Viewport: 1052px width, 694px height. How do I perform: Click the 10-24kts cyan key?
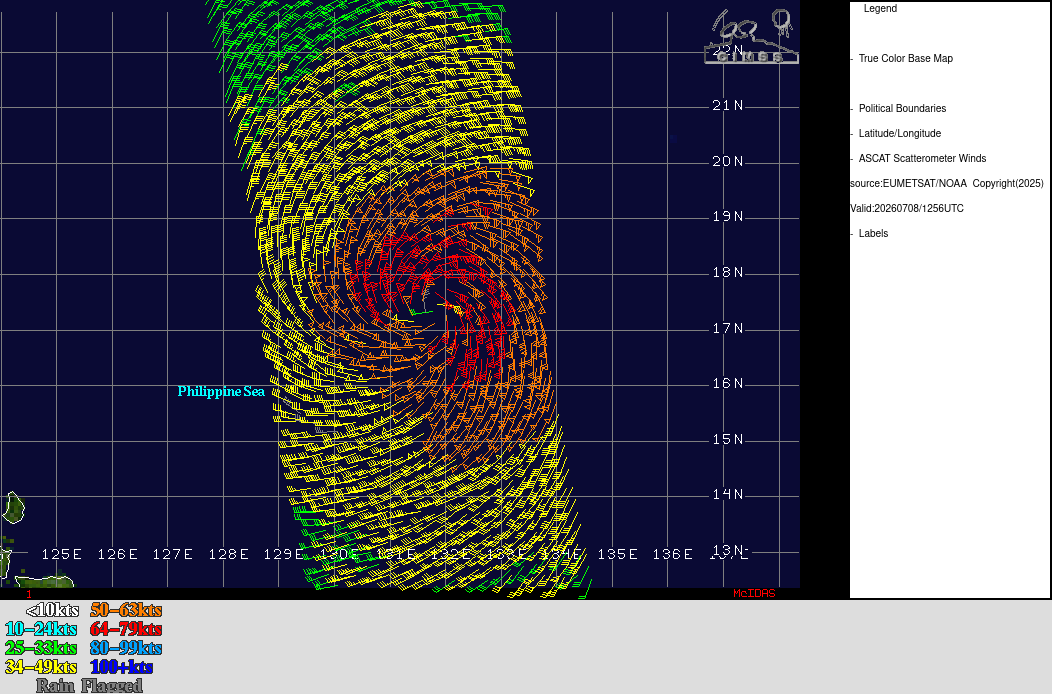(x=41, y=629)
